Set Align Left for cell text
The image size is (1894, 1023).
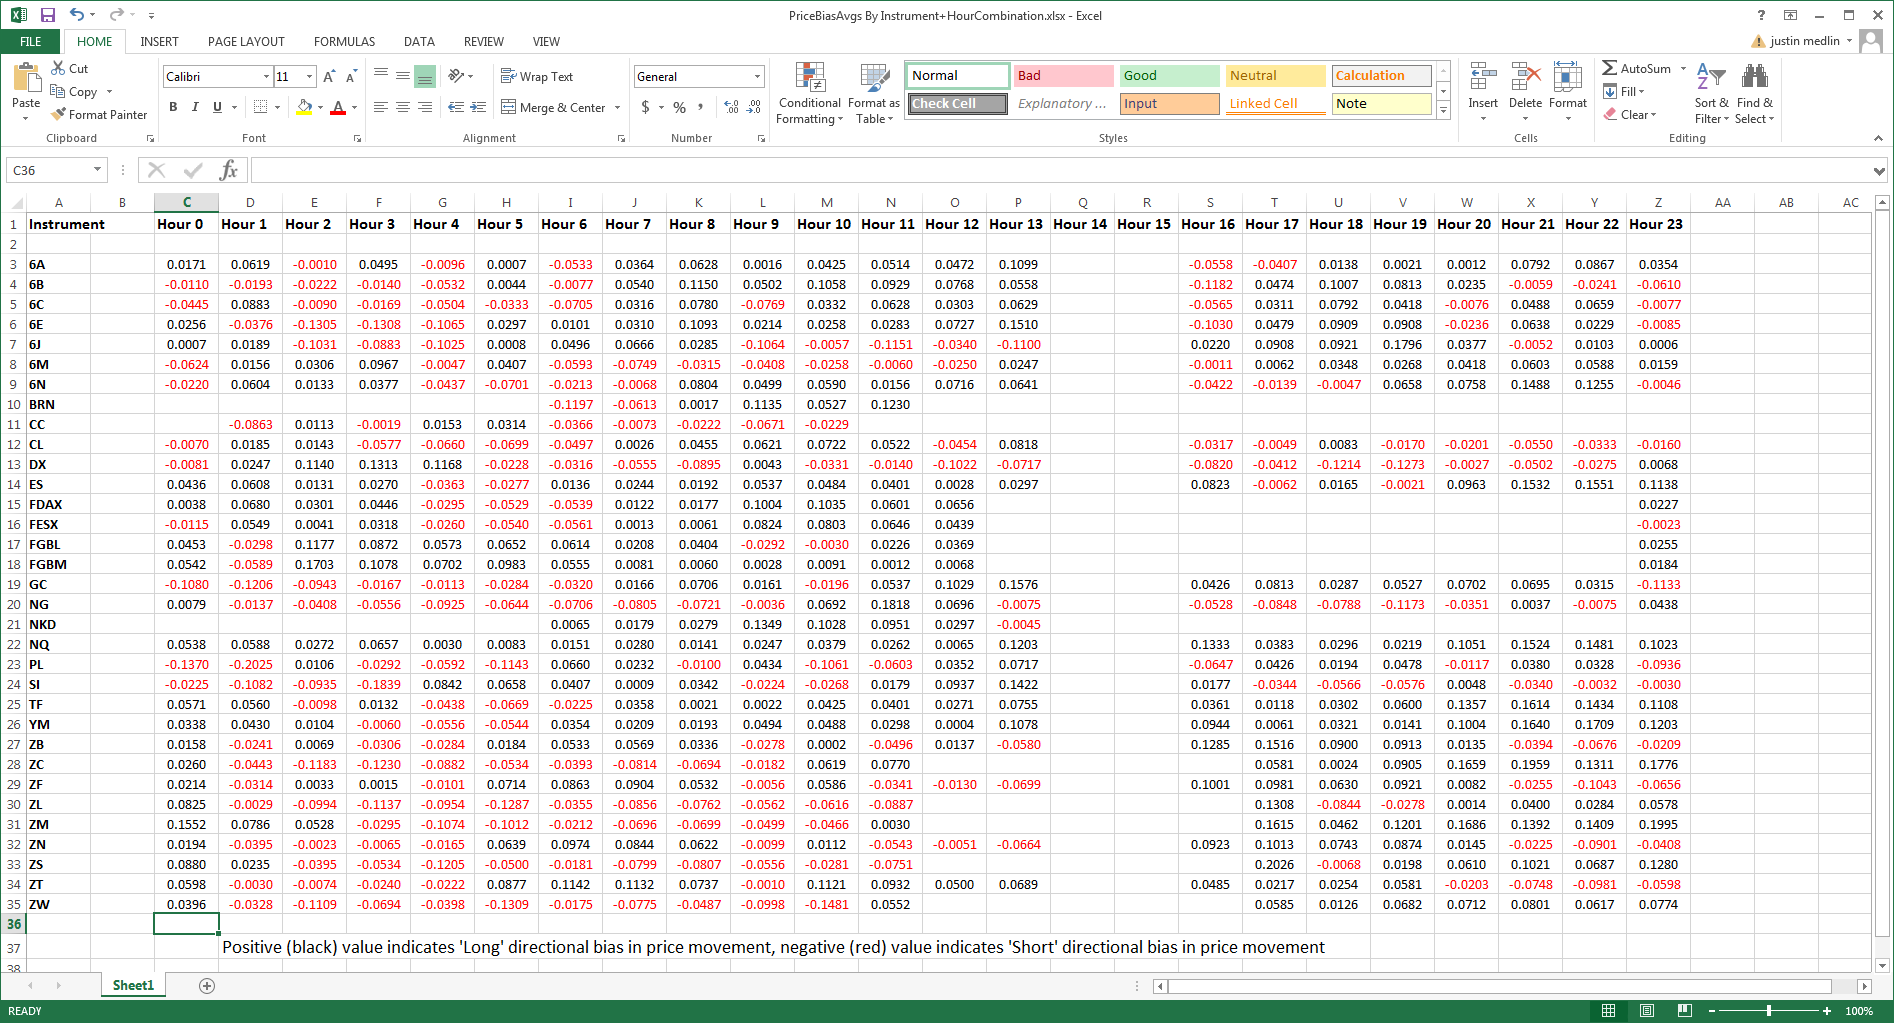[x=381, y=107]
